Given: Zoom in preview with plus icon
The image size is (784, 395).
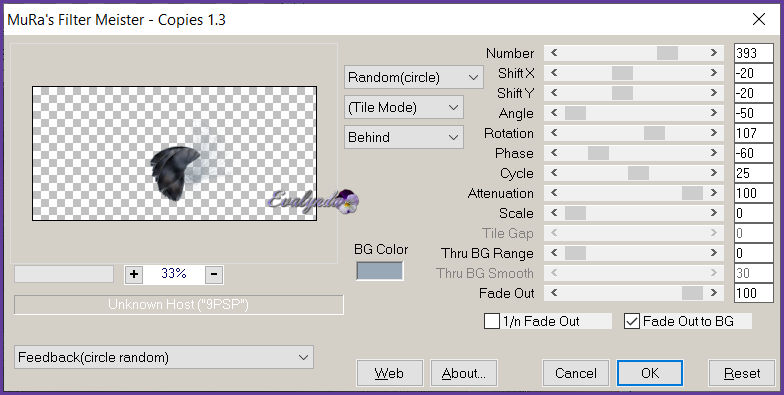Looking at the screenshot, I should [134, 274].
